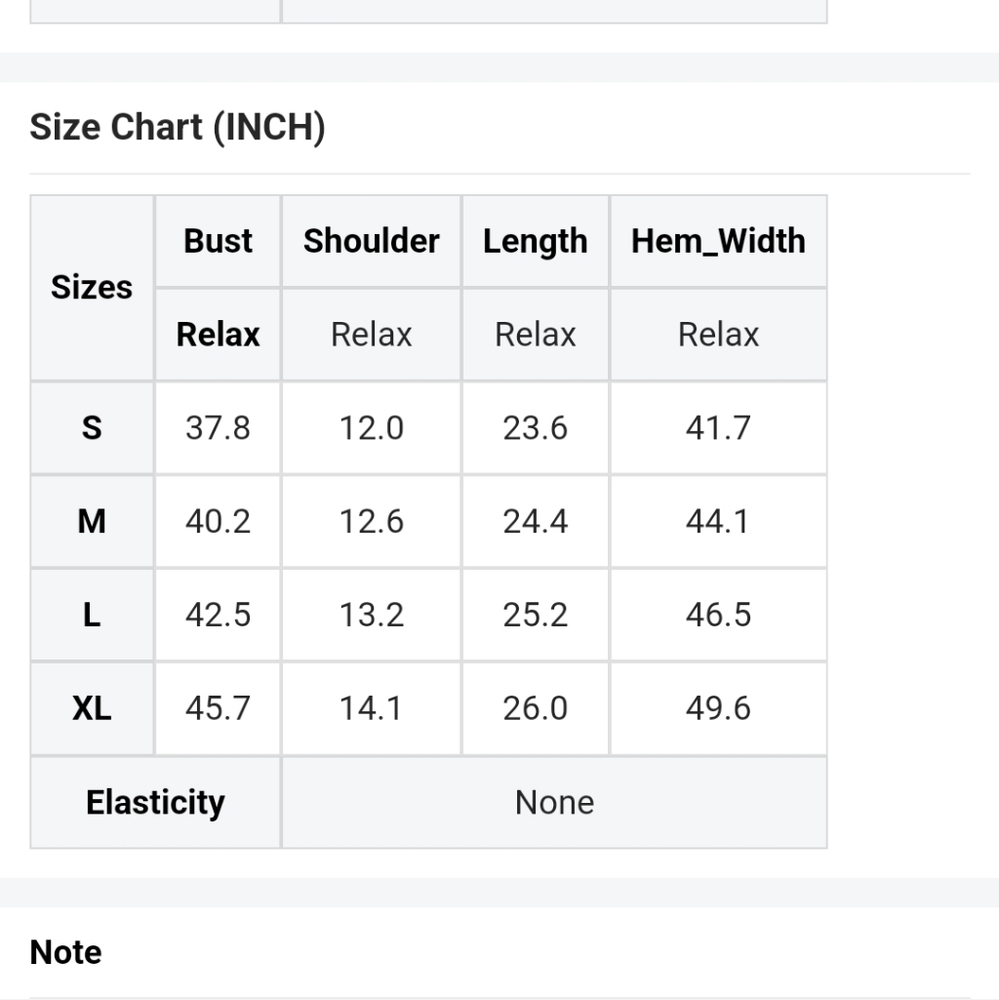Click the Sizes header cell

92,288
